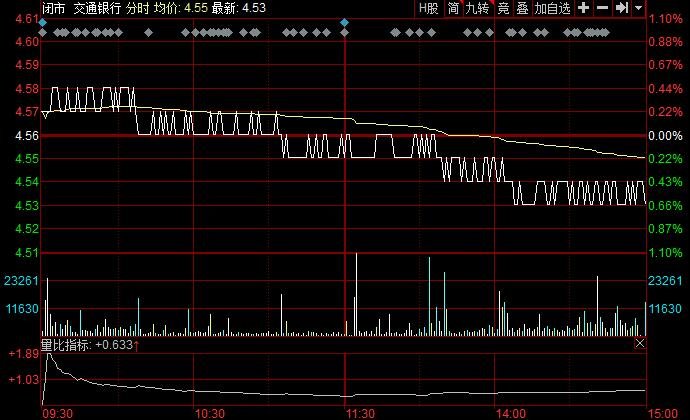The height and width of the screenshot is (420, 690).
Task: Open the toolbar dropdown triangle
Action: pyautogui.click(x=639, y=8)
